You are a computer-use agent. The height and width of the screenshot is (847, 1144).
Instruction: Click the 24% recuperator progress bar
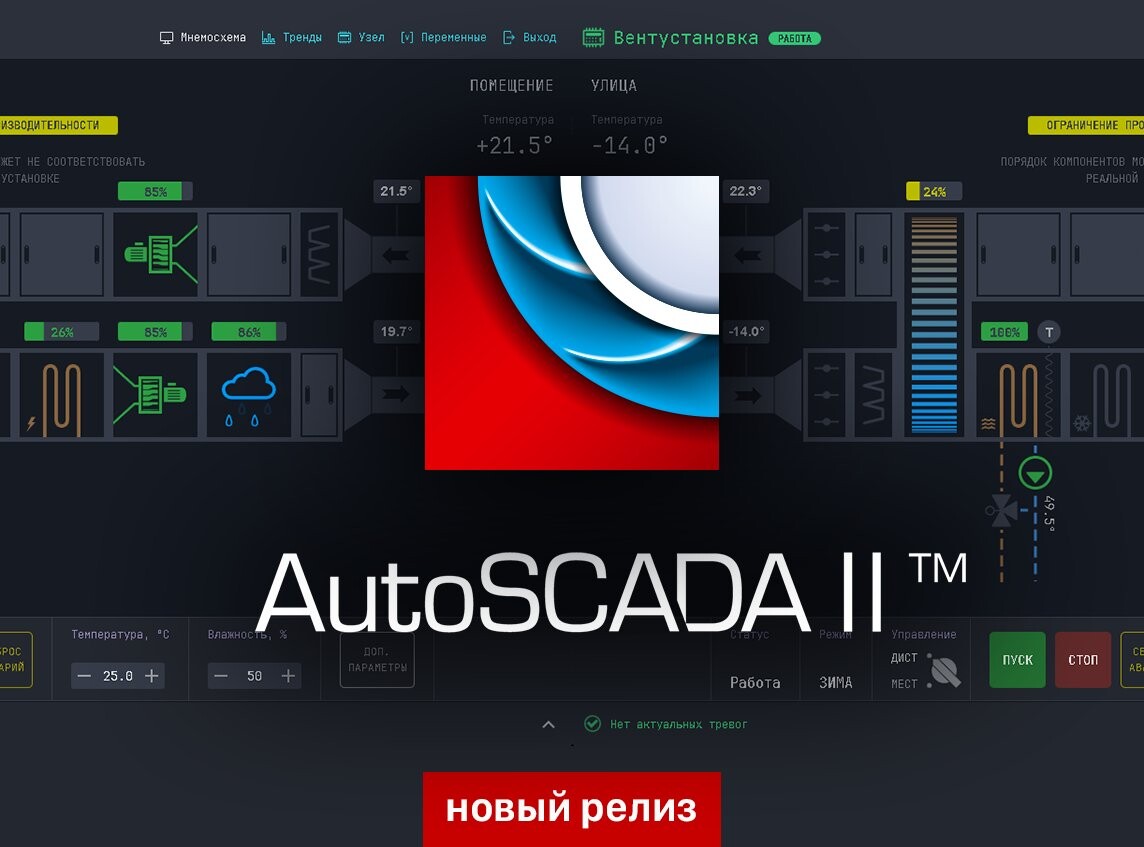coord(933,191)
